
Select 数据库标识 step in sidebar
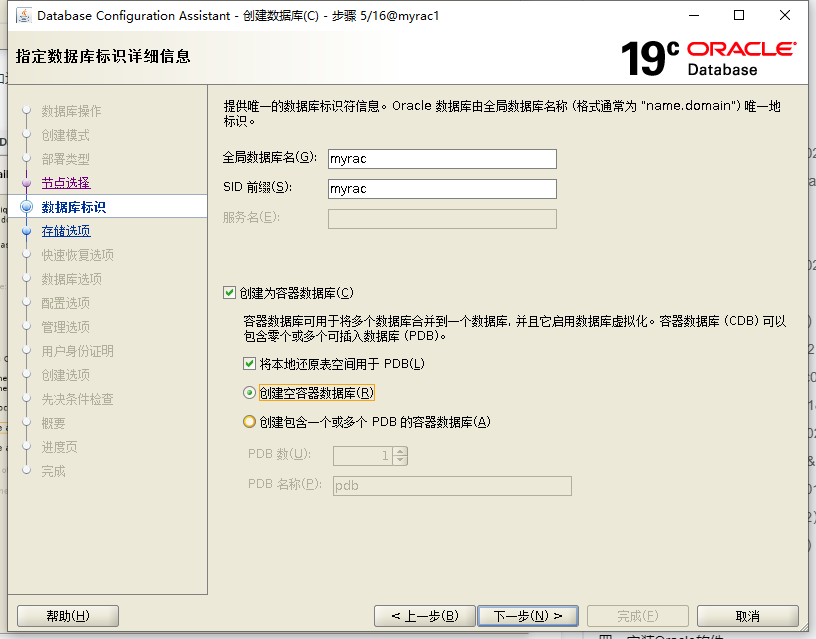click(x=74, y=207)
